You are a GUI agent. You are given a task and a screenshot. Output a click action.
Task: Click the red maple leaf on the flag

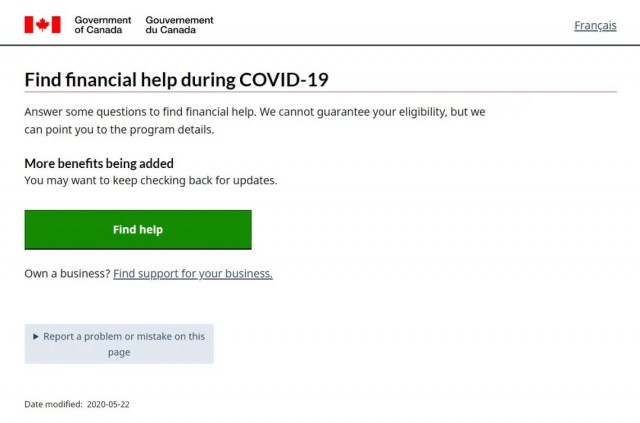[42, 25]
